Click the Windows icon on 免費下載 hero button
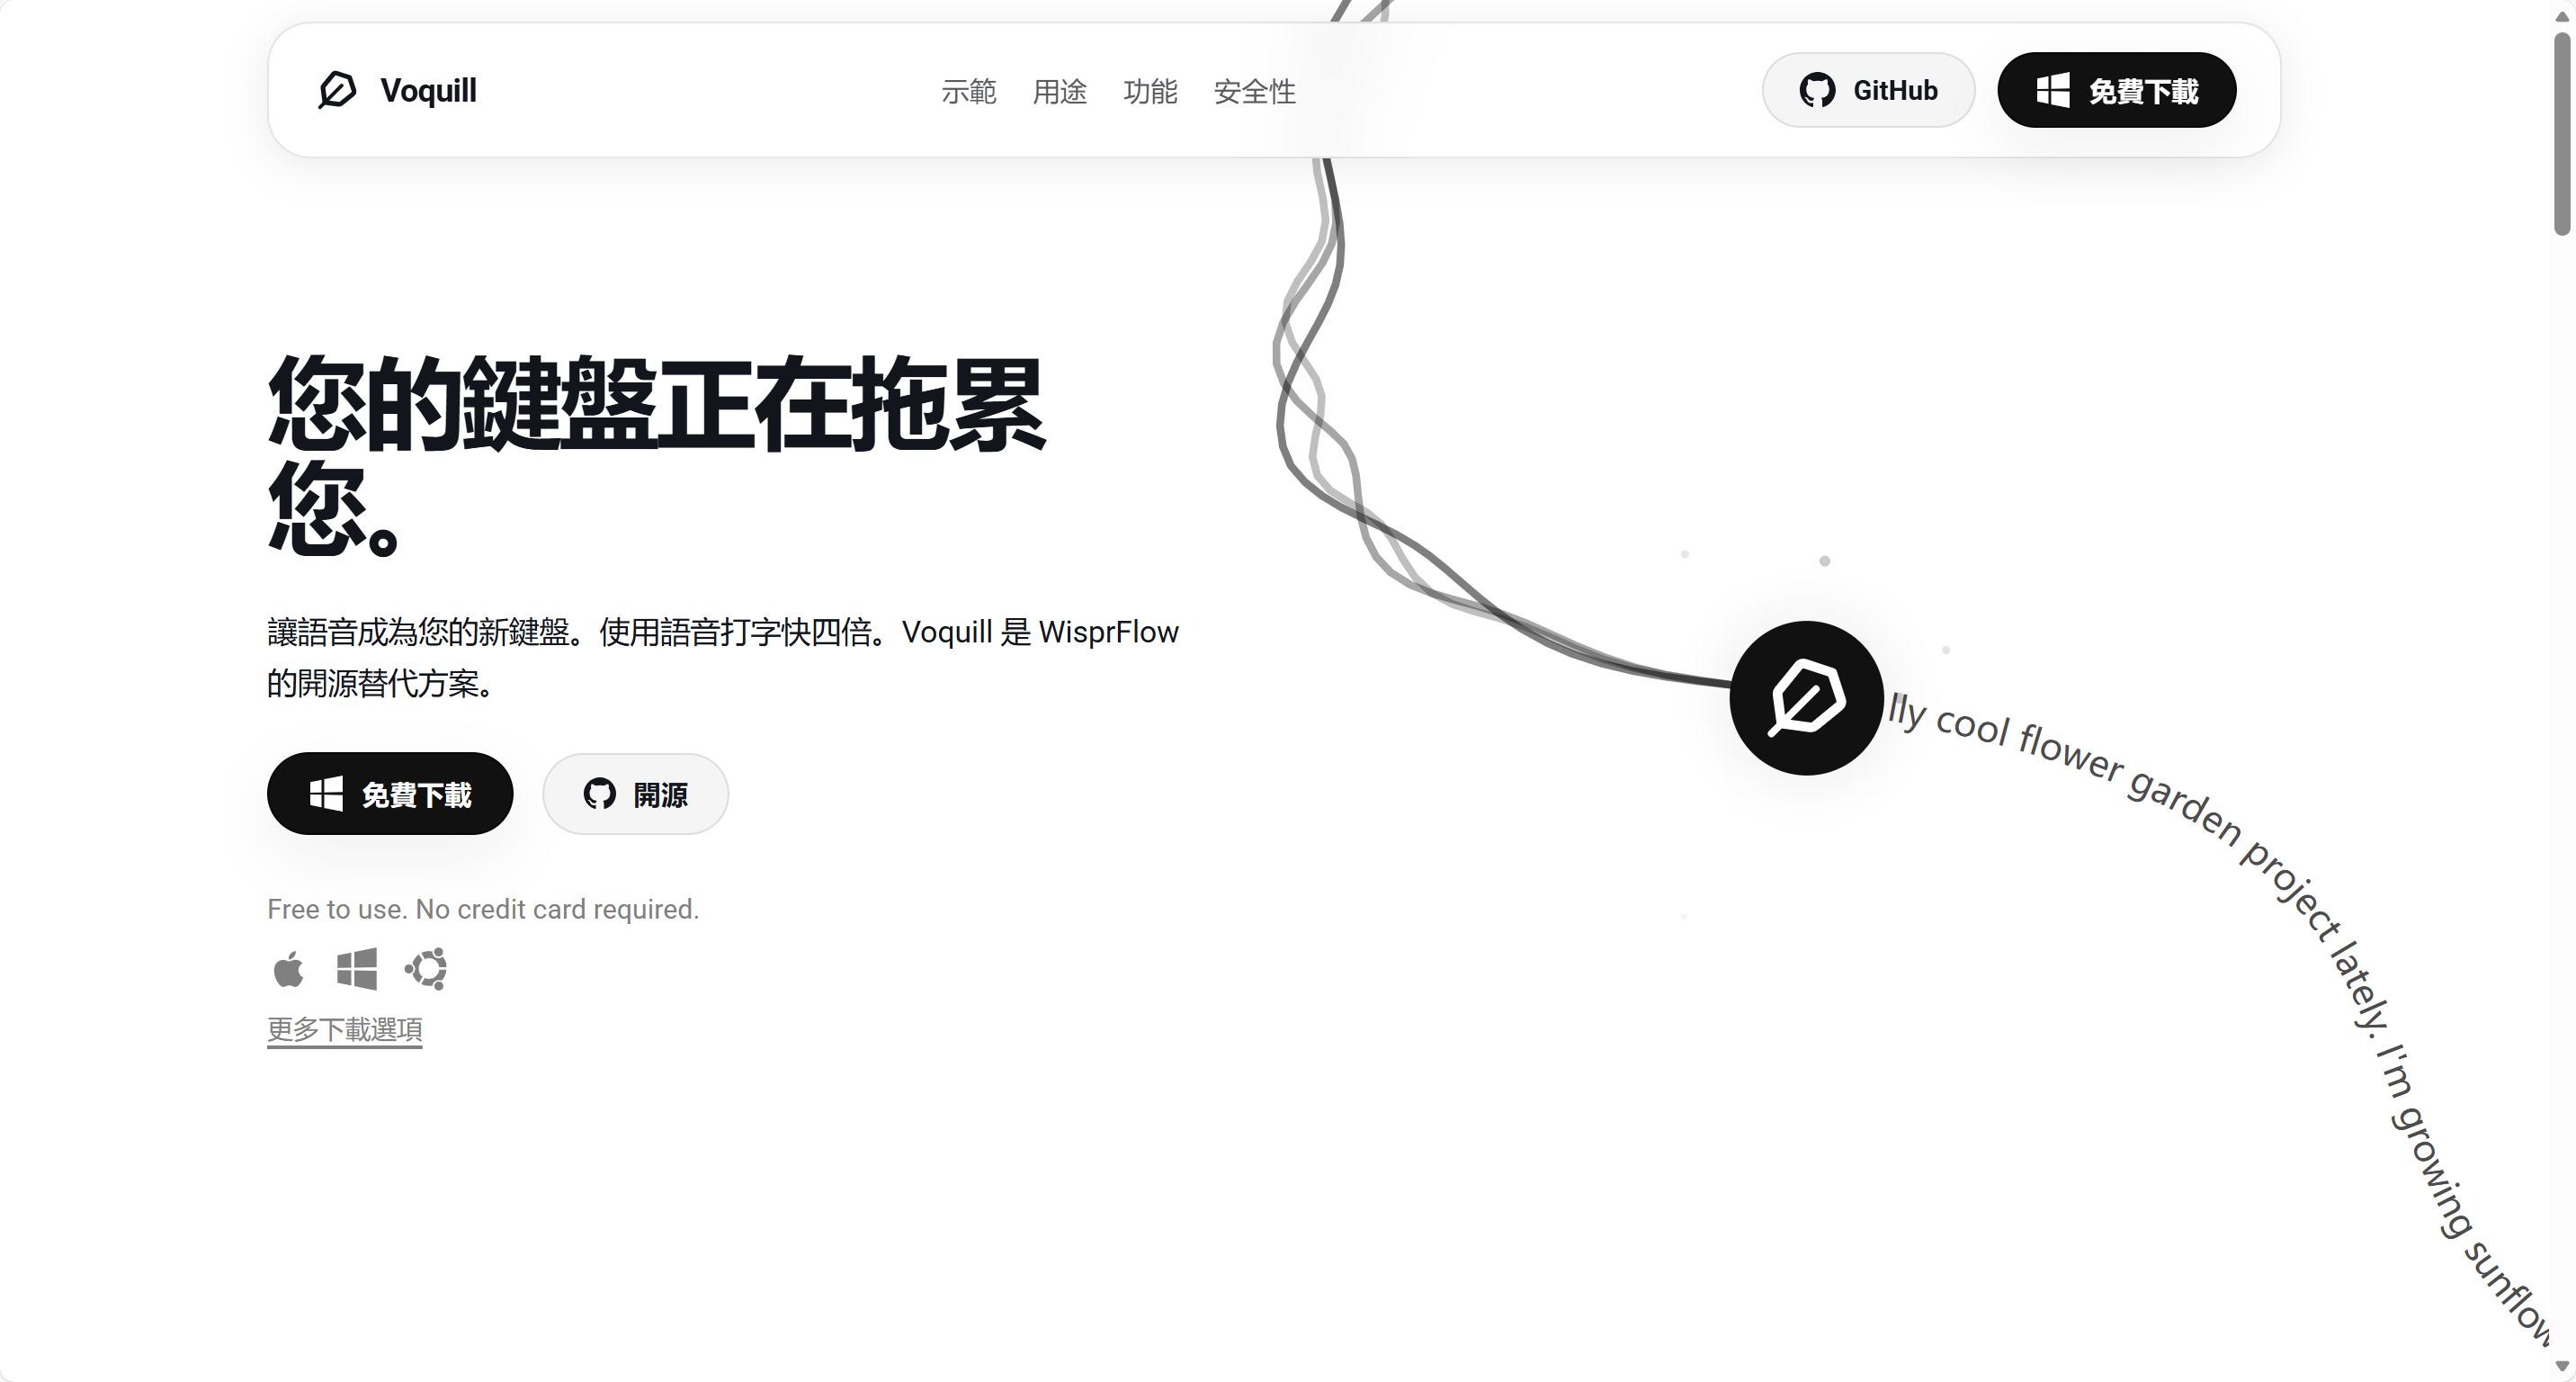Viewport: 2576px width, 1382px height. click(327, 793)
